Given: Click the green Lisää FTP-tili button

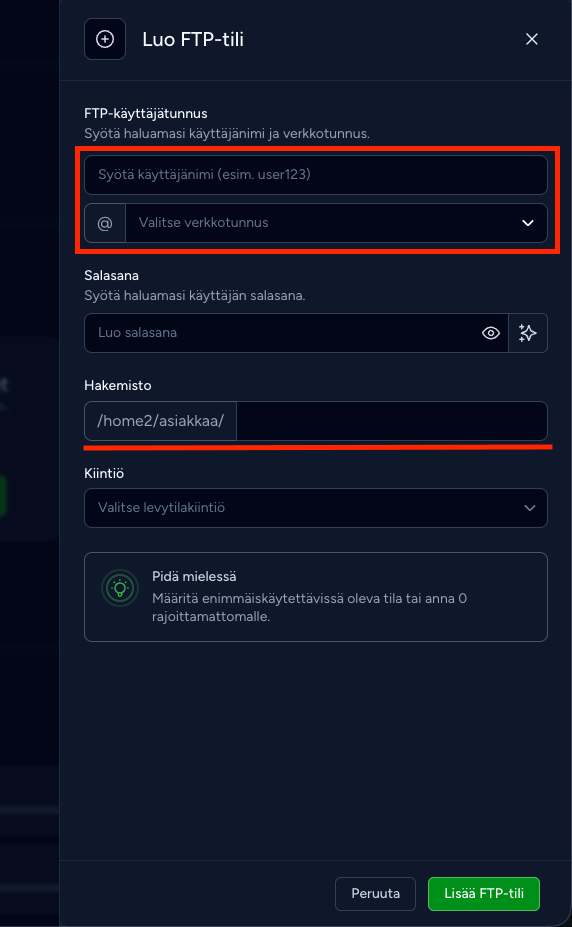Looking at the screenshot, I should coord(484,893).
